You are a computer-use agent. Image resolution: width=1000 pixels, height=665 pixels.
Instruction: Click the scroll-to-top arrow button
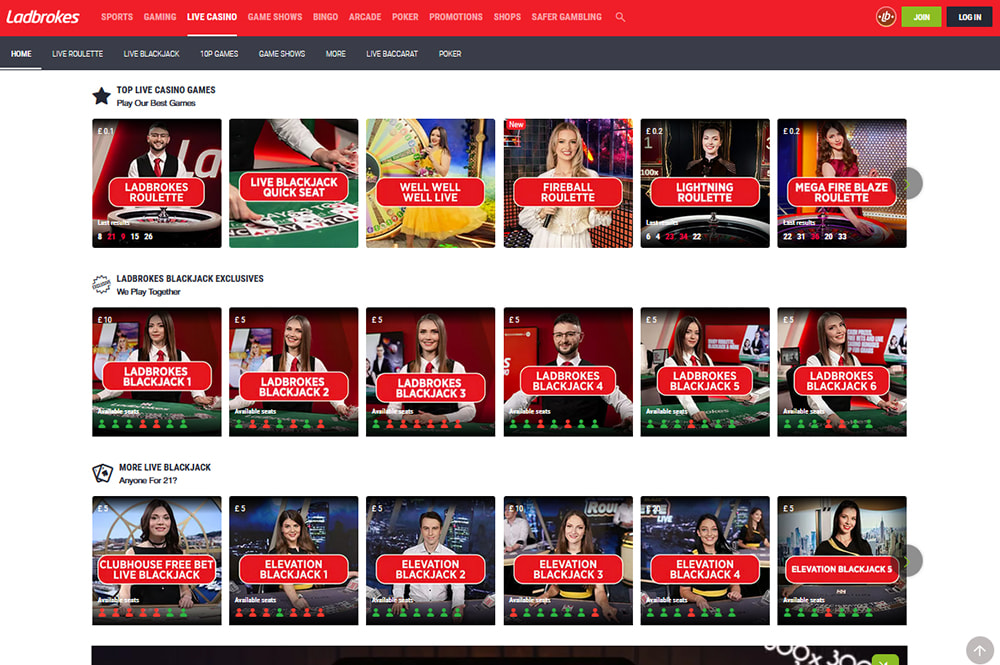pyautogui.click(x=980, y=651)
